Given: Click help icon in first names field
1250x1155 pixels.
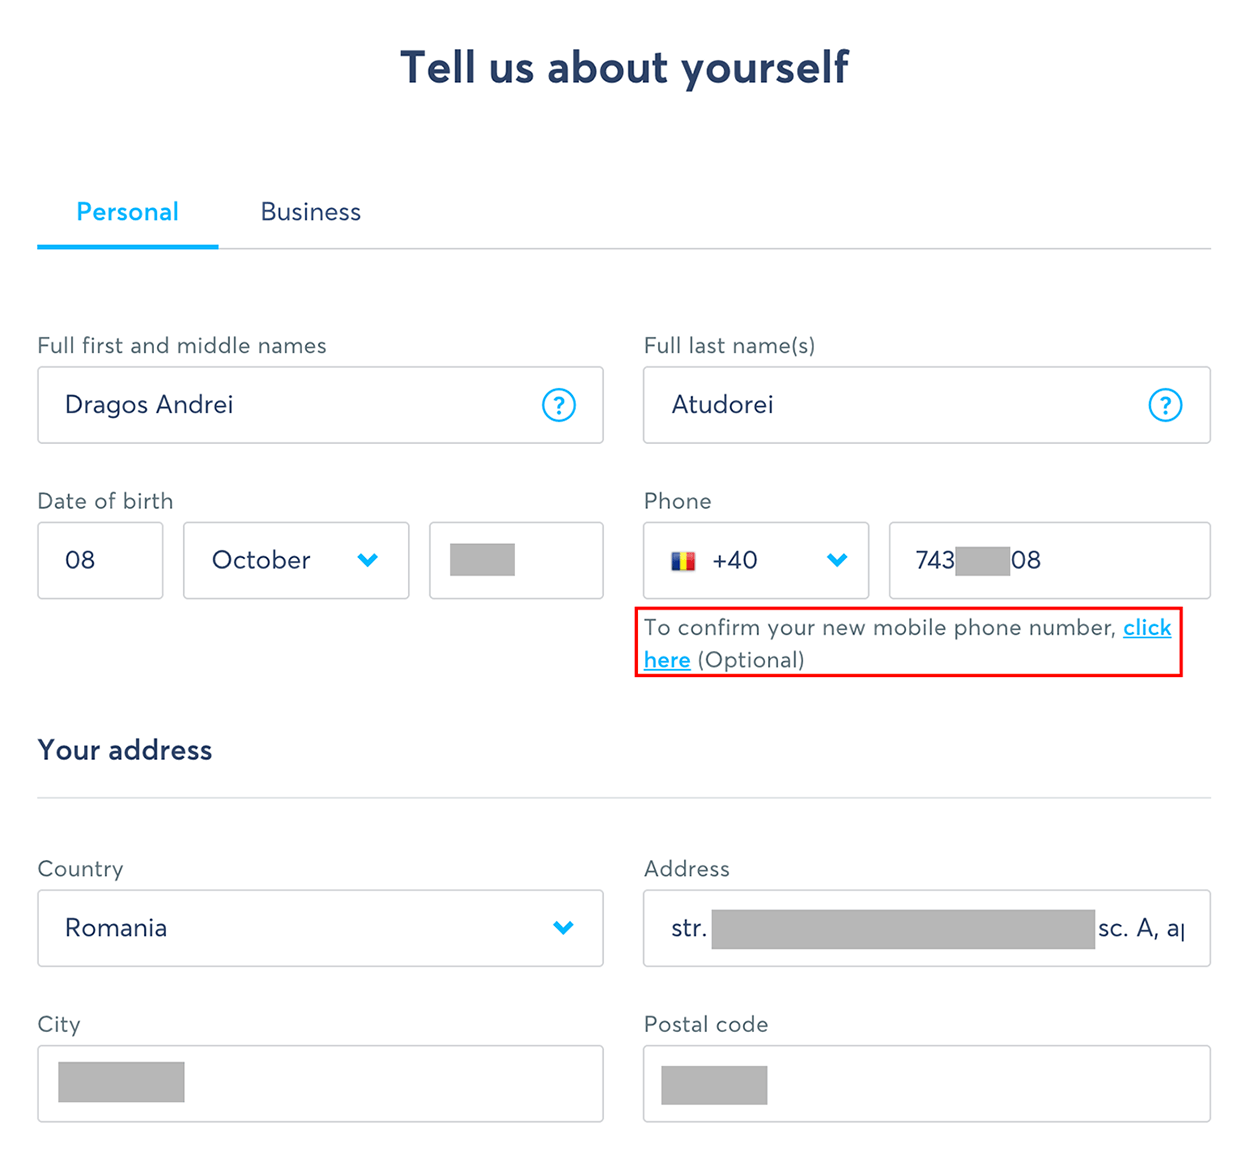Looking at the screenshot, I should pos(558,405).
